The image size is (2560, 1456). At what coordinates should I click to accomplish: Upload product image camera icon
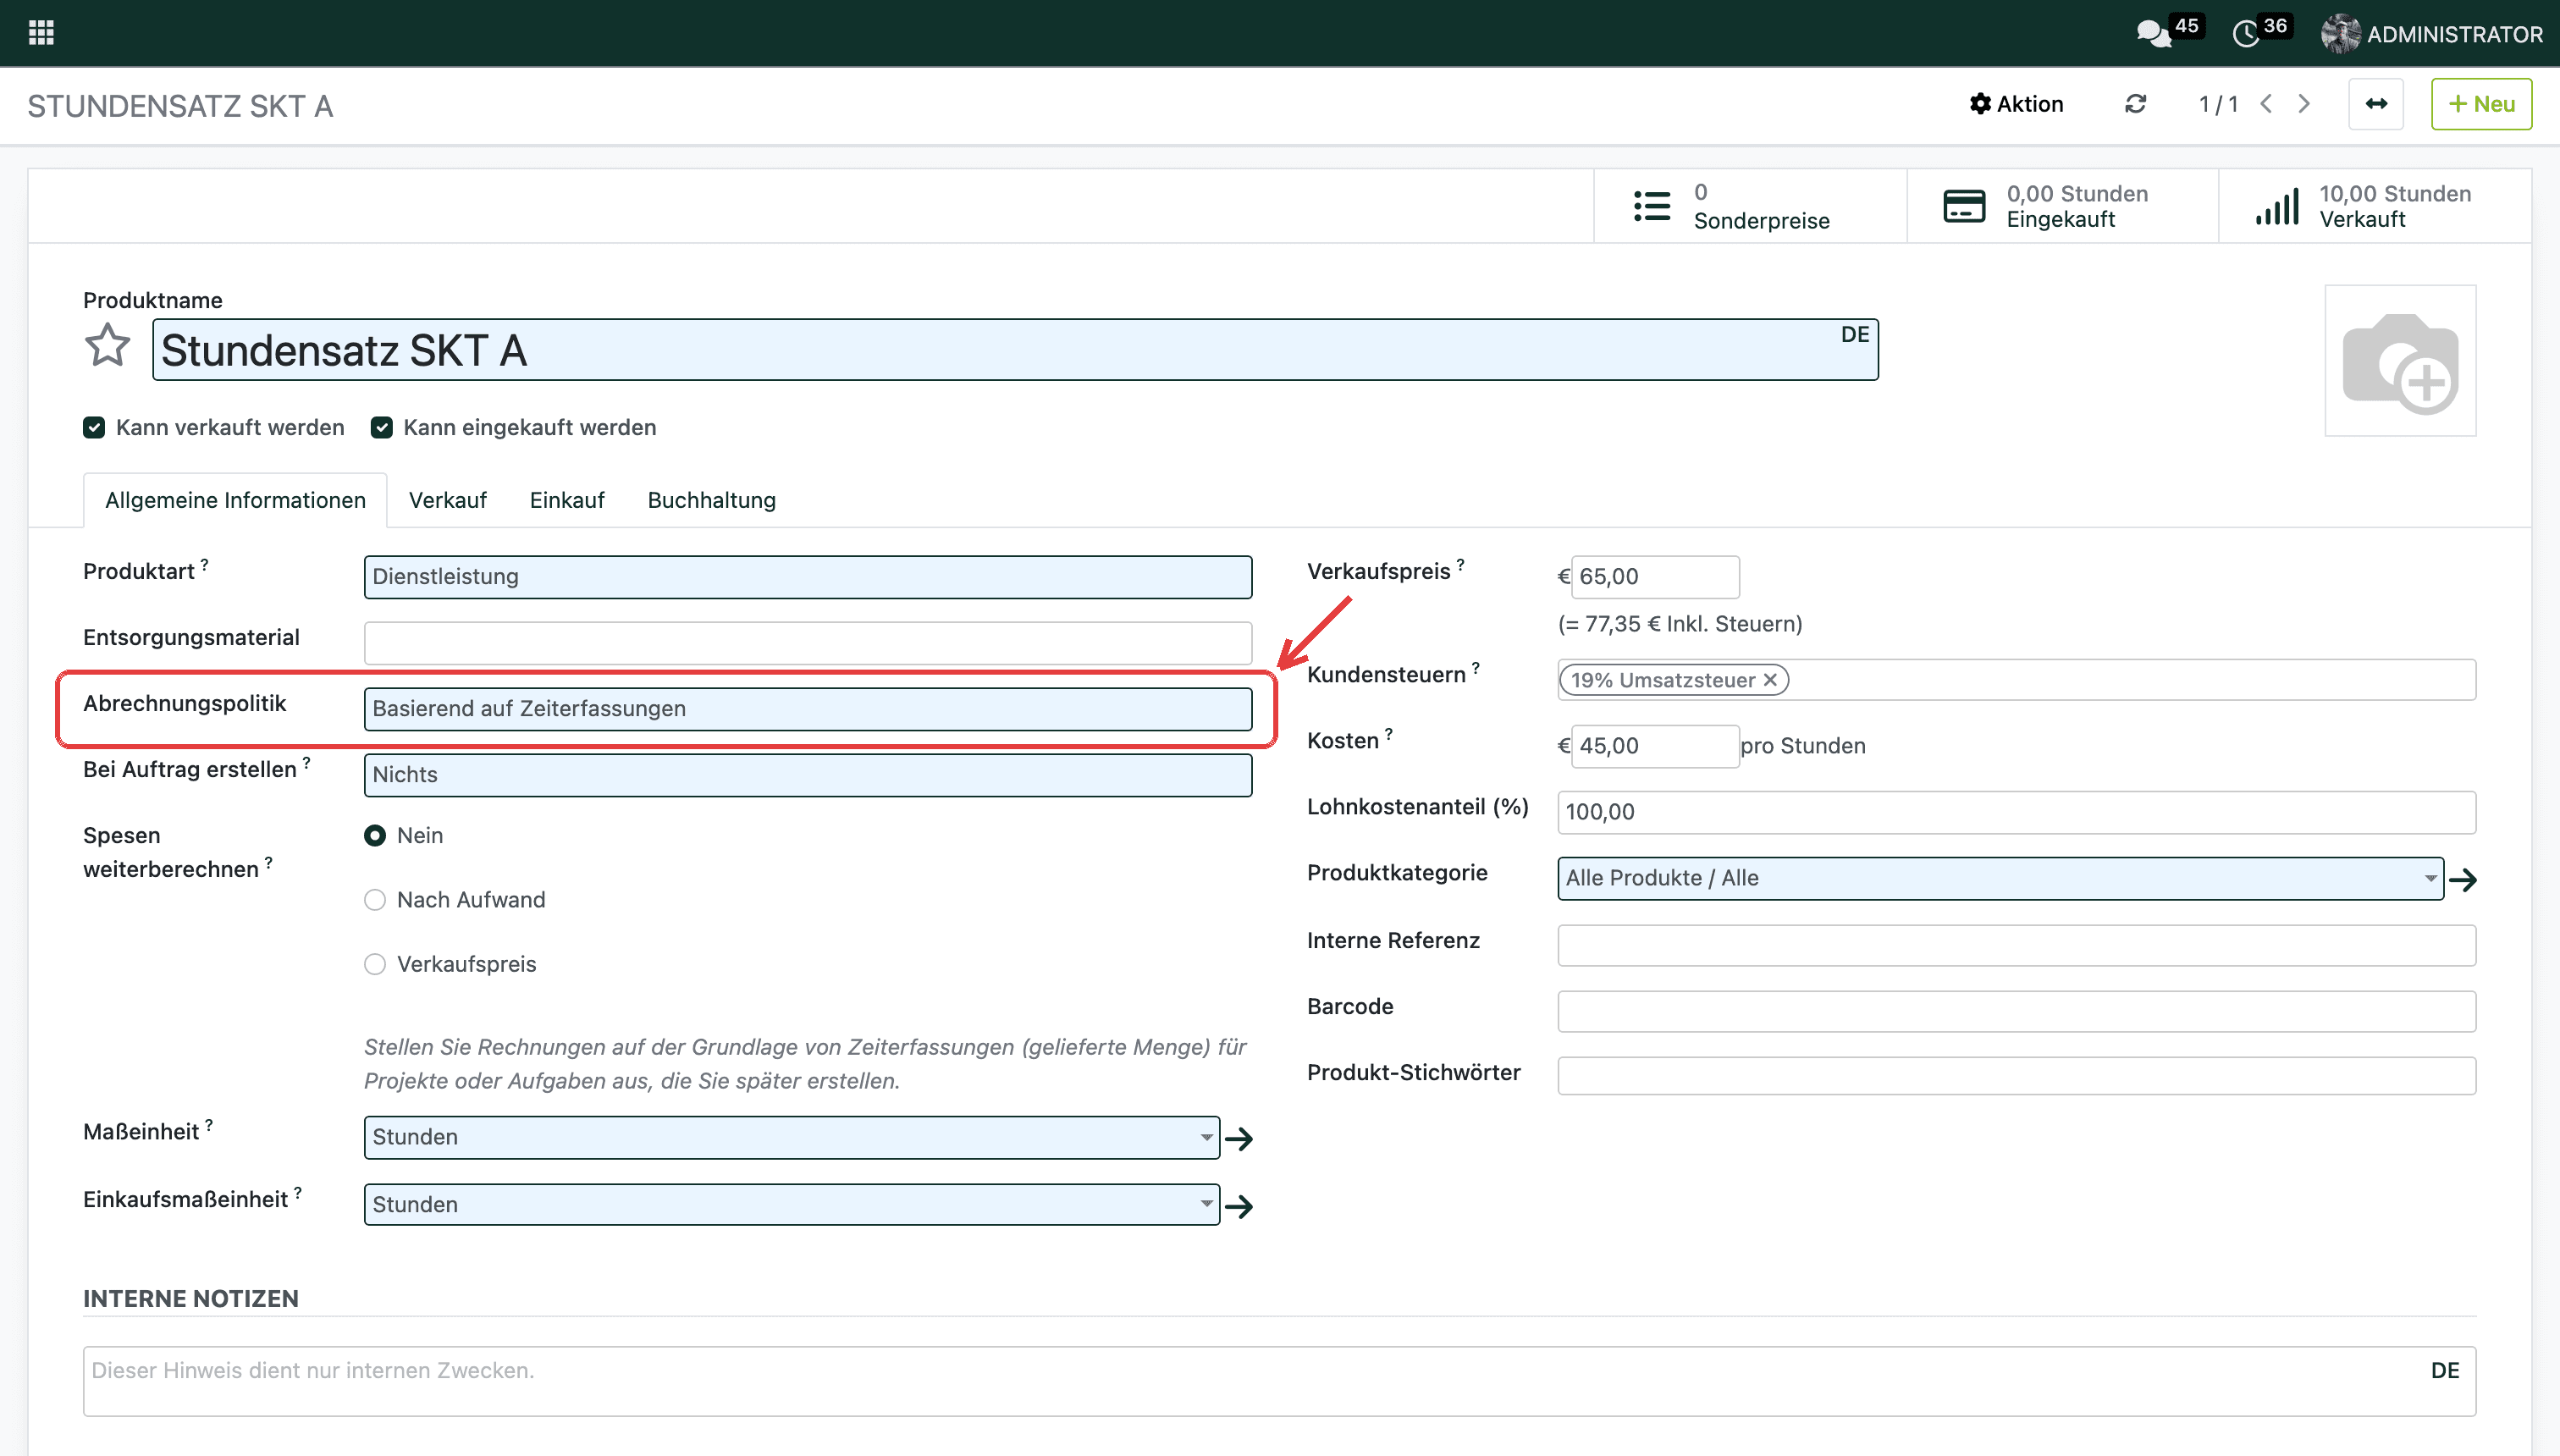click(2400, 361)
